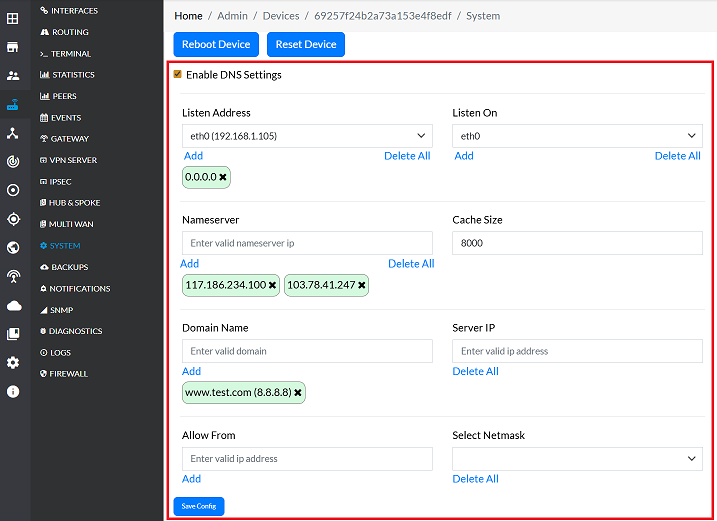Click the cloud icon in sidebar
717x521 pixels.
coord(13,305)
